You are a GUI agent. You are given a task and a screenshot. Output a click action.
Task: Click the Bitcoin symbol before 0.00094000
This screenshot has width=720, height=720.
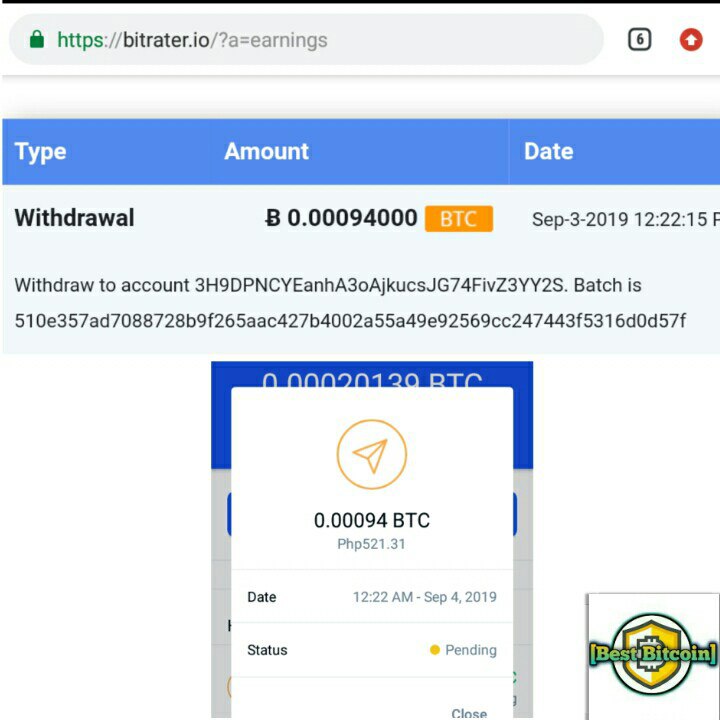tap(273, 218)
